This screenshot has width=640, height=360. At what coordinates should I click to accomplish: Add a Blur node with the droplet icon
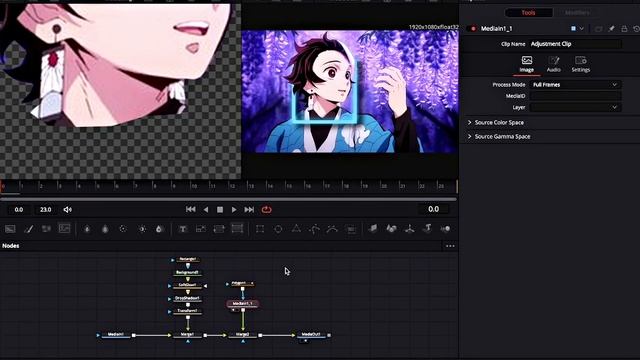click(x=159, y=229)
